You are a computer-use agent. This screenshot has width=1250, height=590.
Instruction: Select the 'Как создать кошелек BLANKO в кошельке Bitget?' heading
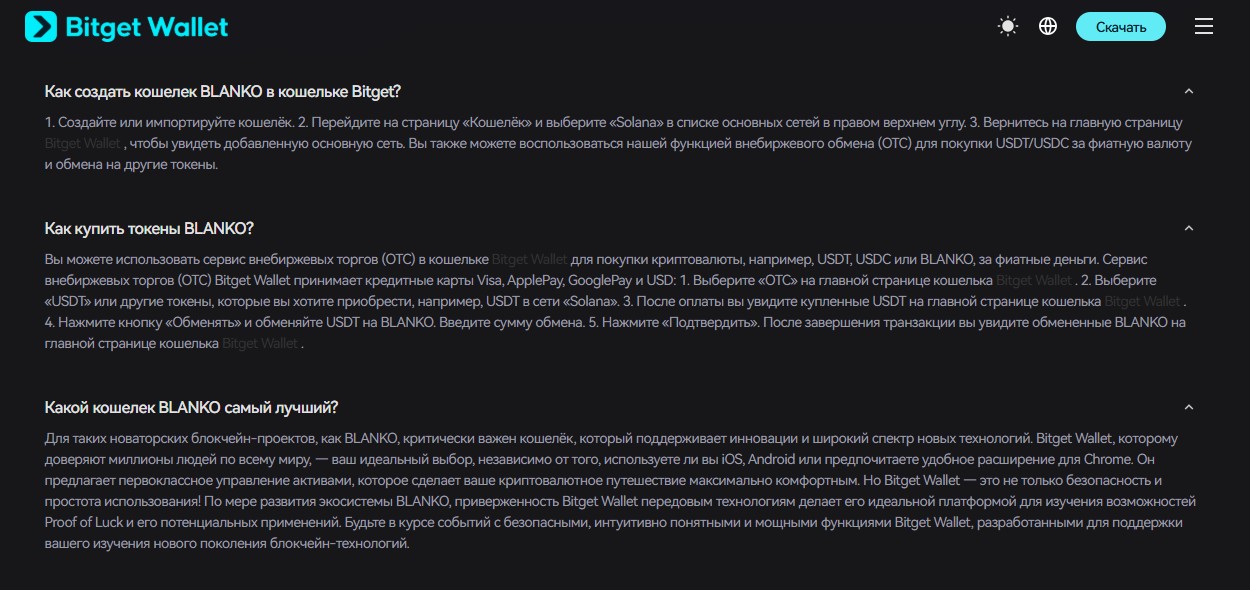pos(223,91)
